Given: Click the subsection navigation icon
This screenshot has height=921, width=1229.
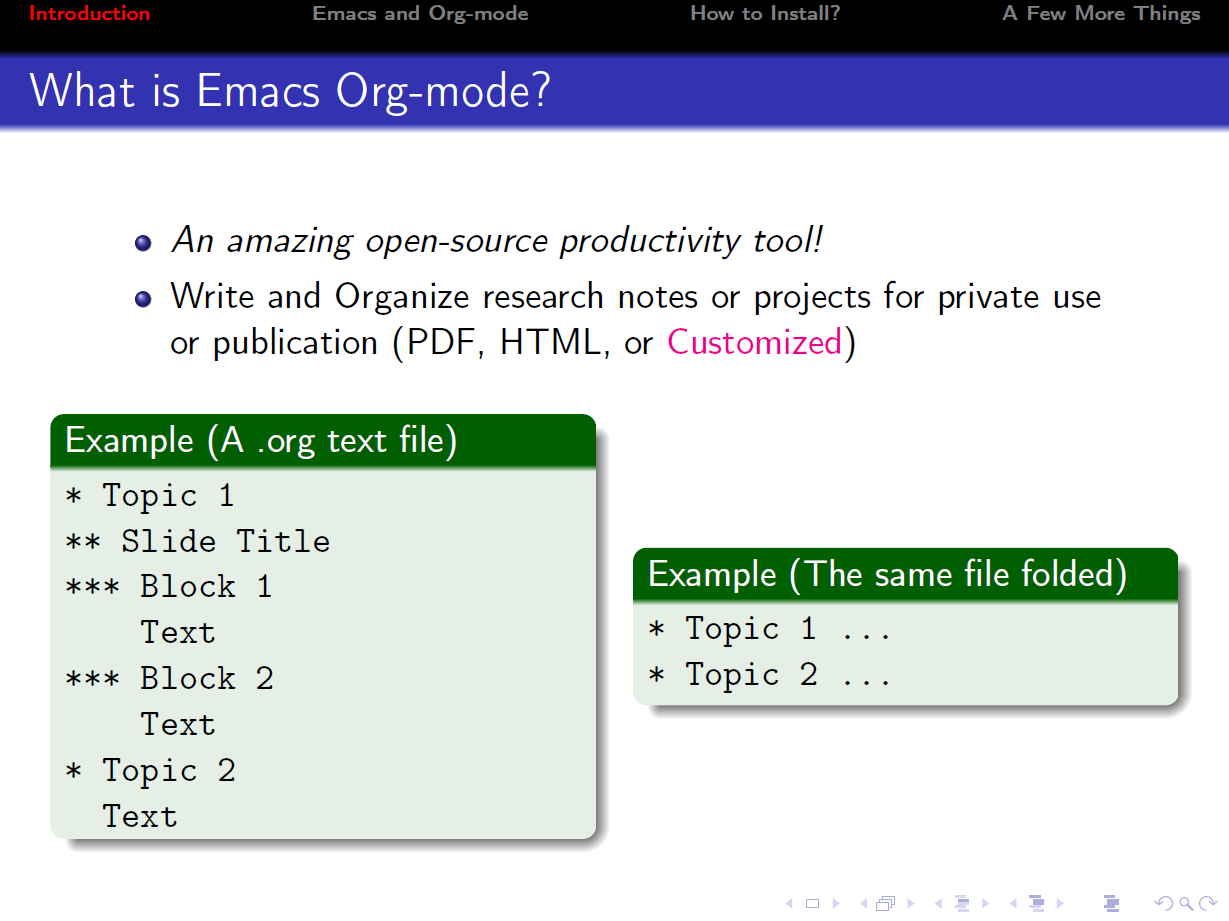Looking at the screenshot, I should [962, 904].
